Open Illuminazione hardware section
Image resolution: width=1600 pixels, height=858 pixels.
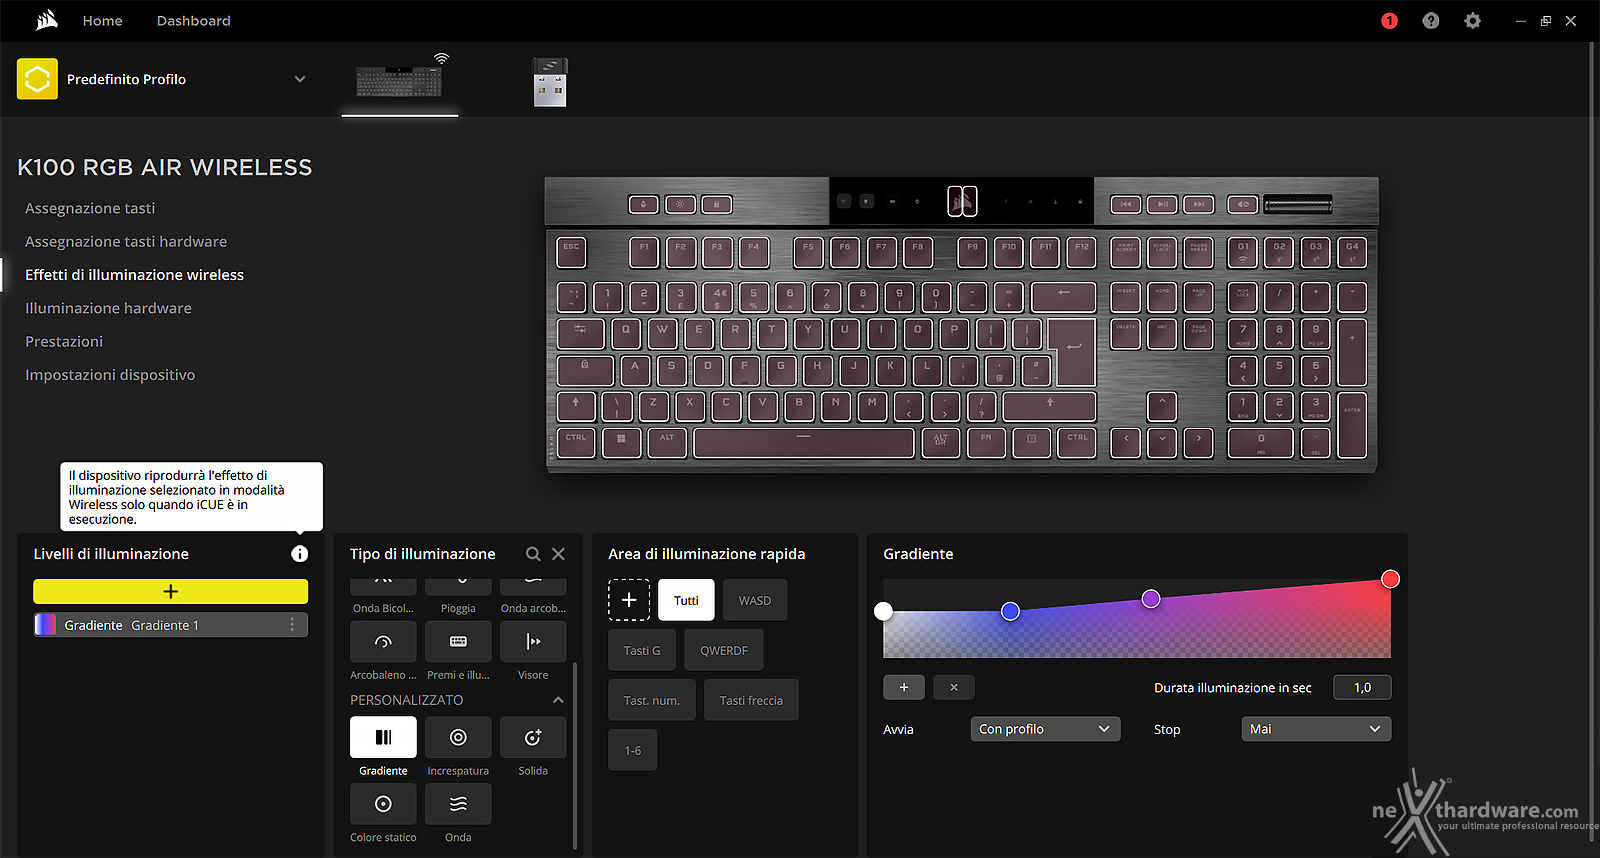tap(108, 308)
